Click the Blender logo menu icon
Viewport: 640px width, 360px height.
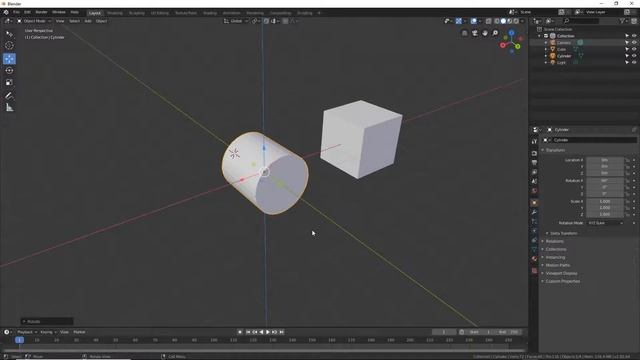tap(6, 12)
